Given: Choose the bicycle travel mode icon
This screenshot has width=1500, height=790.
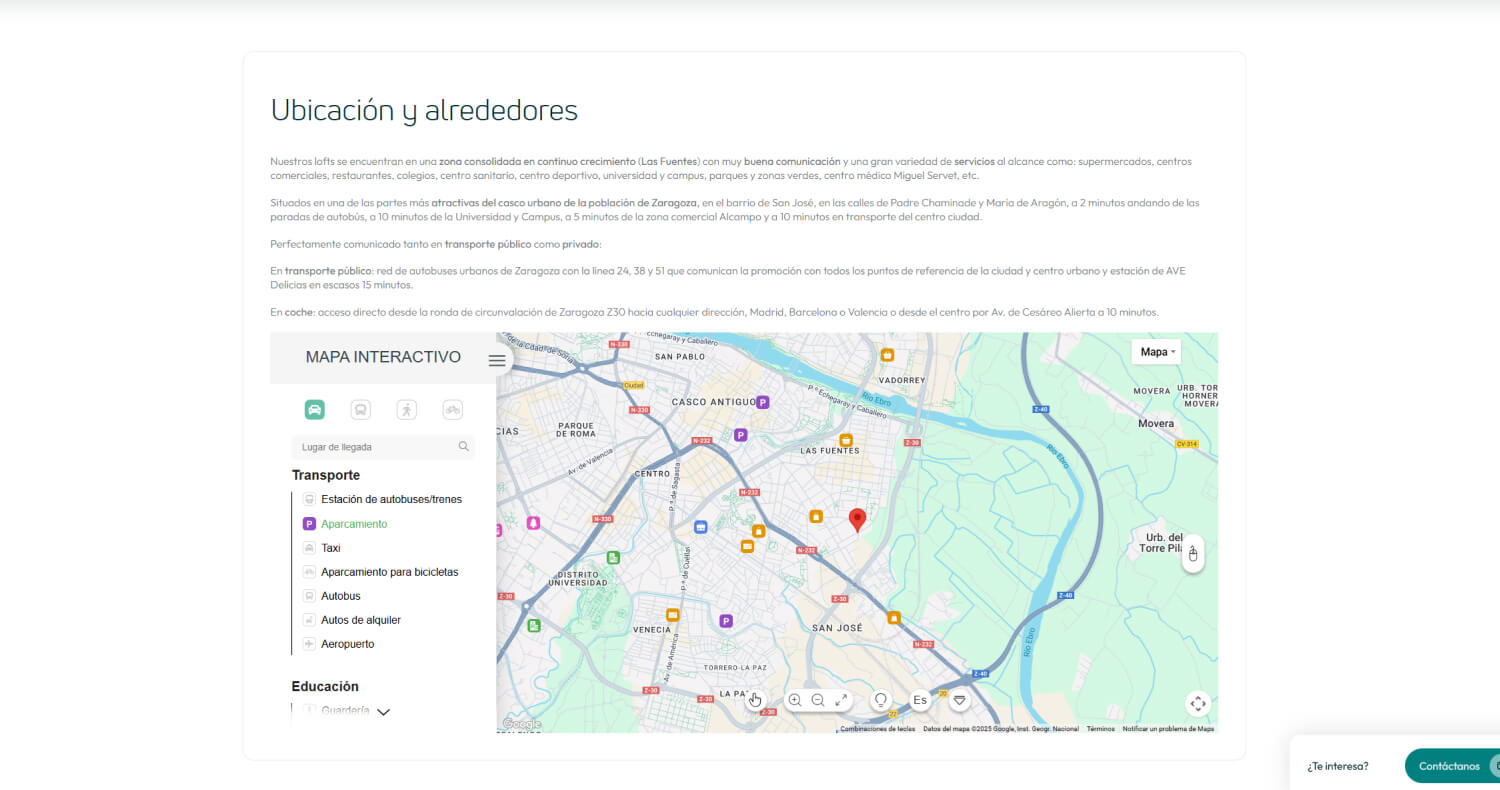Looking at the screenshot, I should tap(452, 409).
